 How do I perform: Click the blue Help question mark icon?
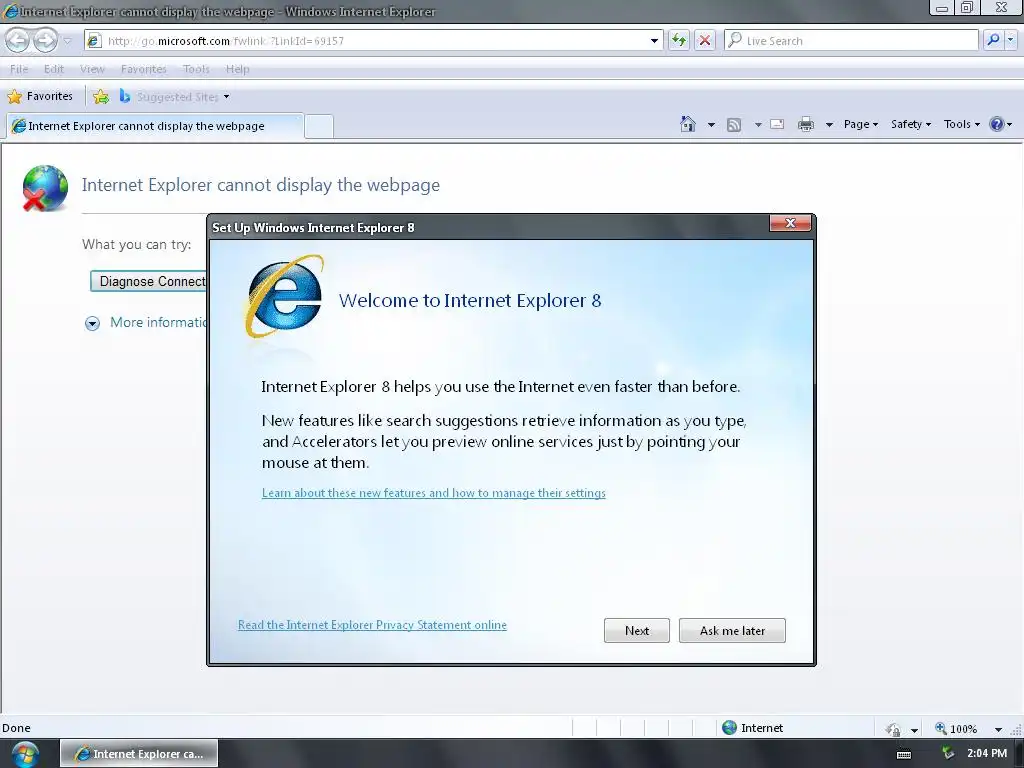(997, 124)
